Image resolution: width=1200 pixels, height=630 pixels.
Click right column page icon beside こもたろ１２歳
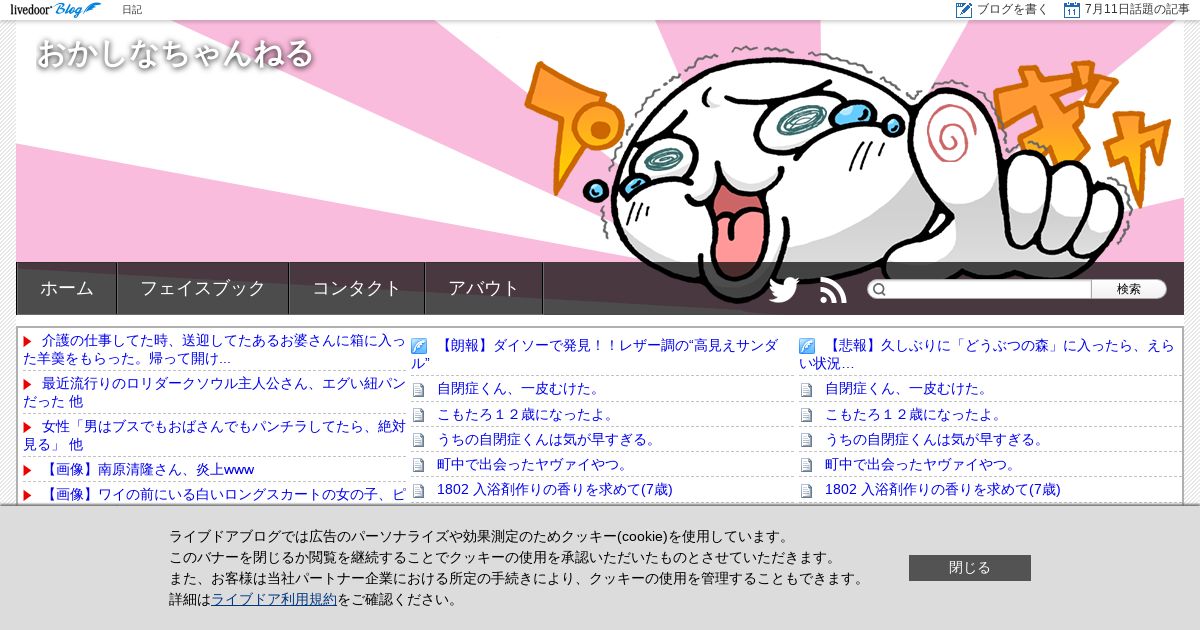click(806, 415)
